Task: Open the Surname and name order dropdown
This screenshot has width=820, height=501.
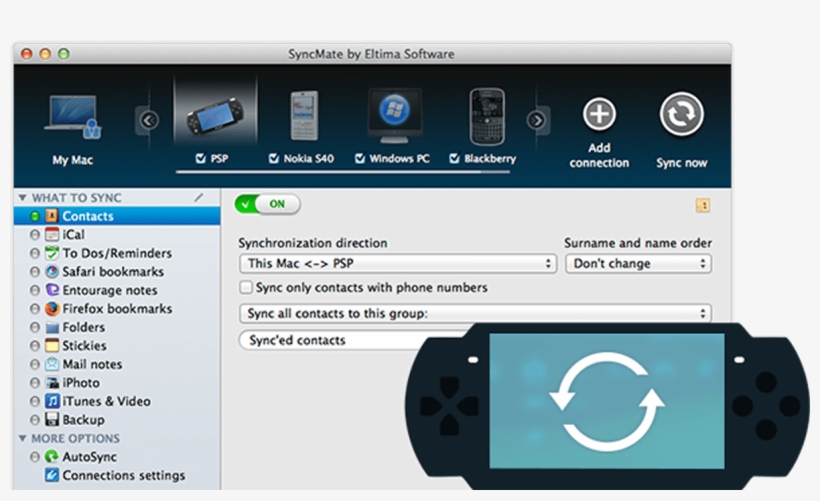Action: tap(638, 264)
